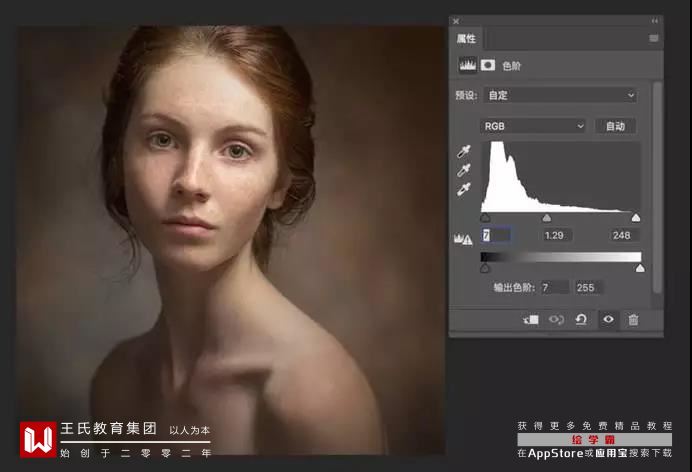View previous state icon
692x472 pixels.
(556, 319)
